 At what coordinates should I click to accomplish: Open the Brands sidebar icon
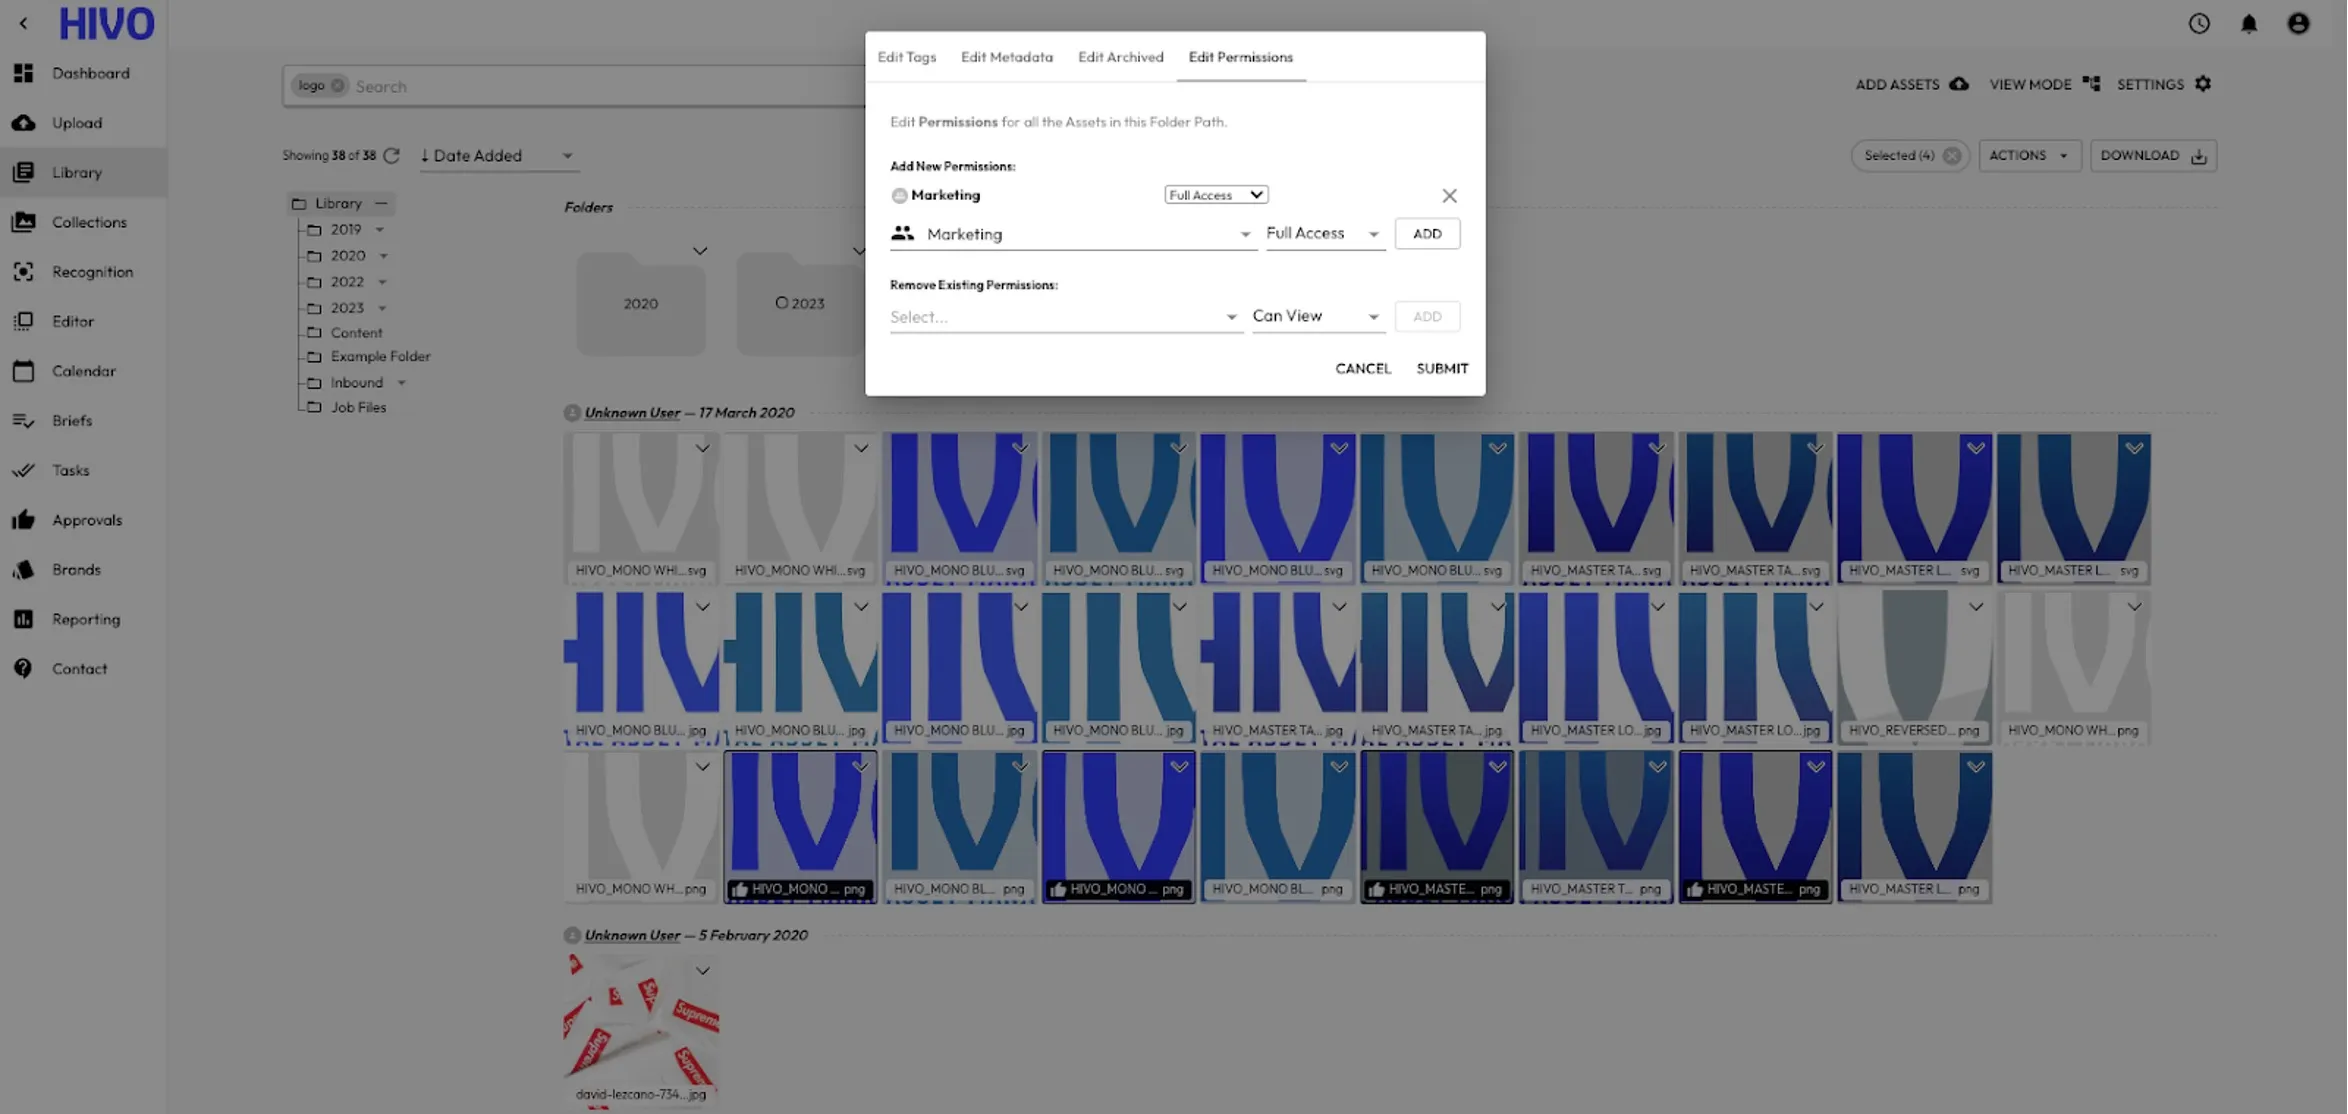[x=23, y=570]
